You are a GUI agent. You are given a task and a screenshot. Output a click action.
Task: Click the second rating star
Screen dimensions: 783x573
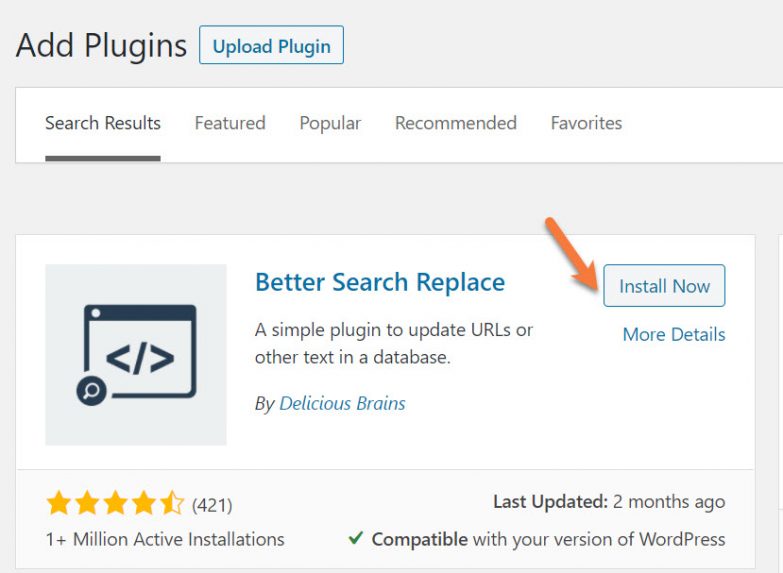[87, 503]
